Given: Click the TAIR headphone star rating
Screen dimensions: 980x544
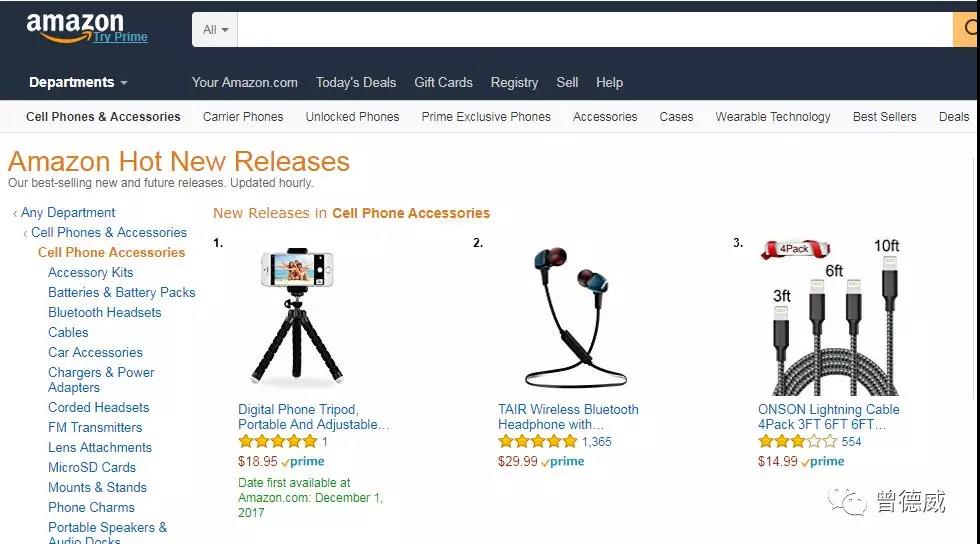Looking at the screenshot, I should pyautogui.click(x=538, y=441).
